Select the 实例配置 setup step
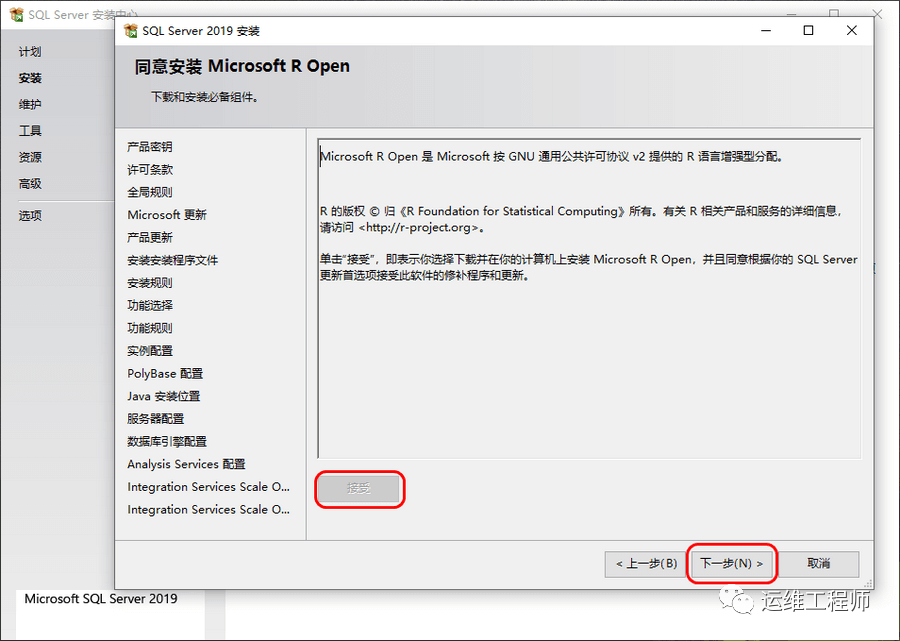Image resolution: width=900 pixels, height=641 pixels. (150, 351)
